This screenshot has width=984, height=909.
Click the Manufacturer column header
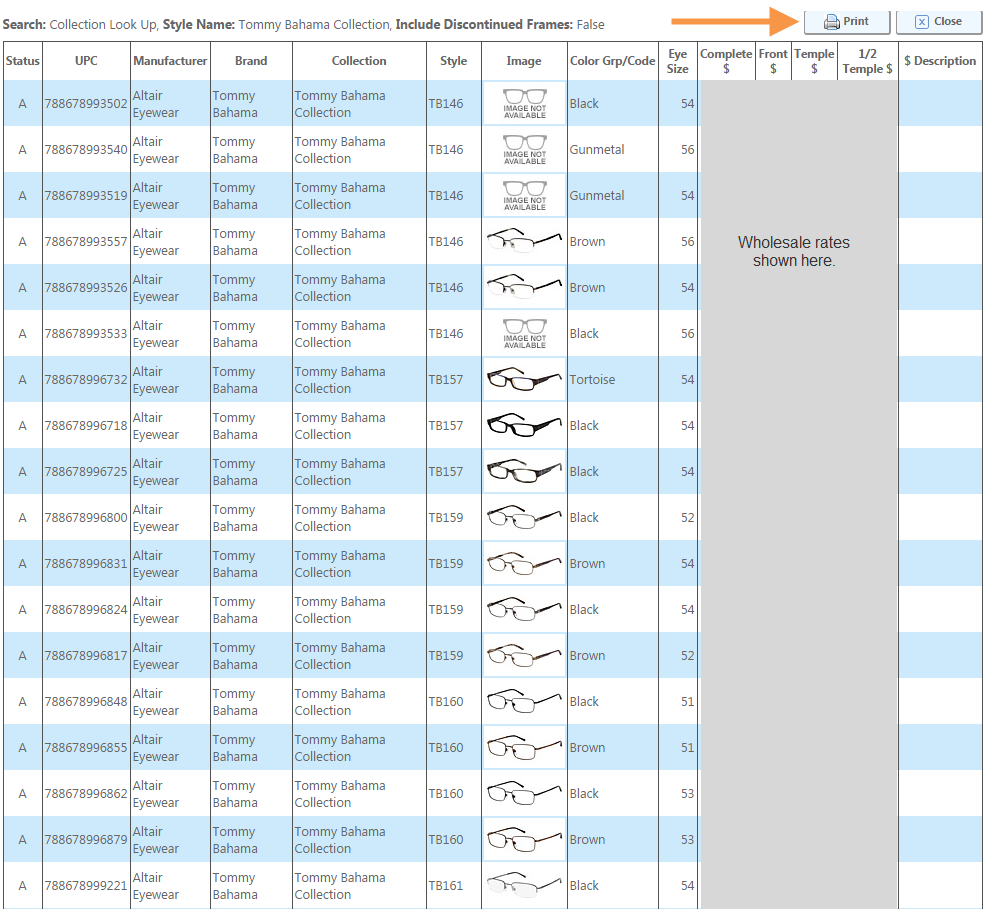coord(170,61)
